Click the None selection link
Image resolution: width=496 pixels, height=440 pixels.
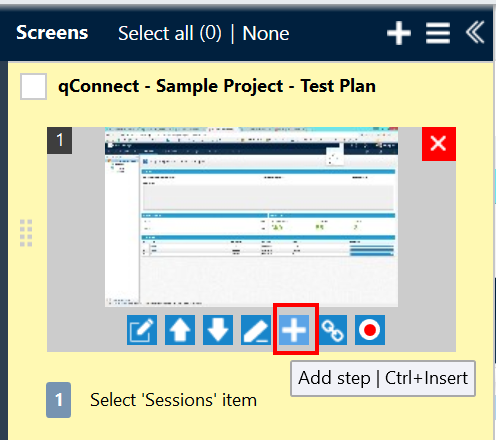coord(266,33)
